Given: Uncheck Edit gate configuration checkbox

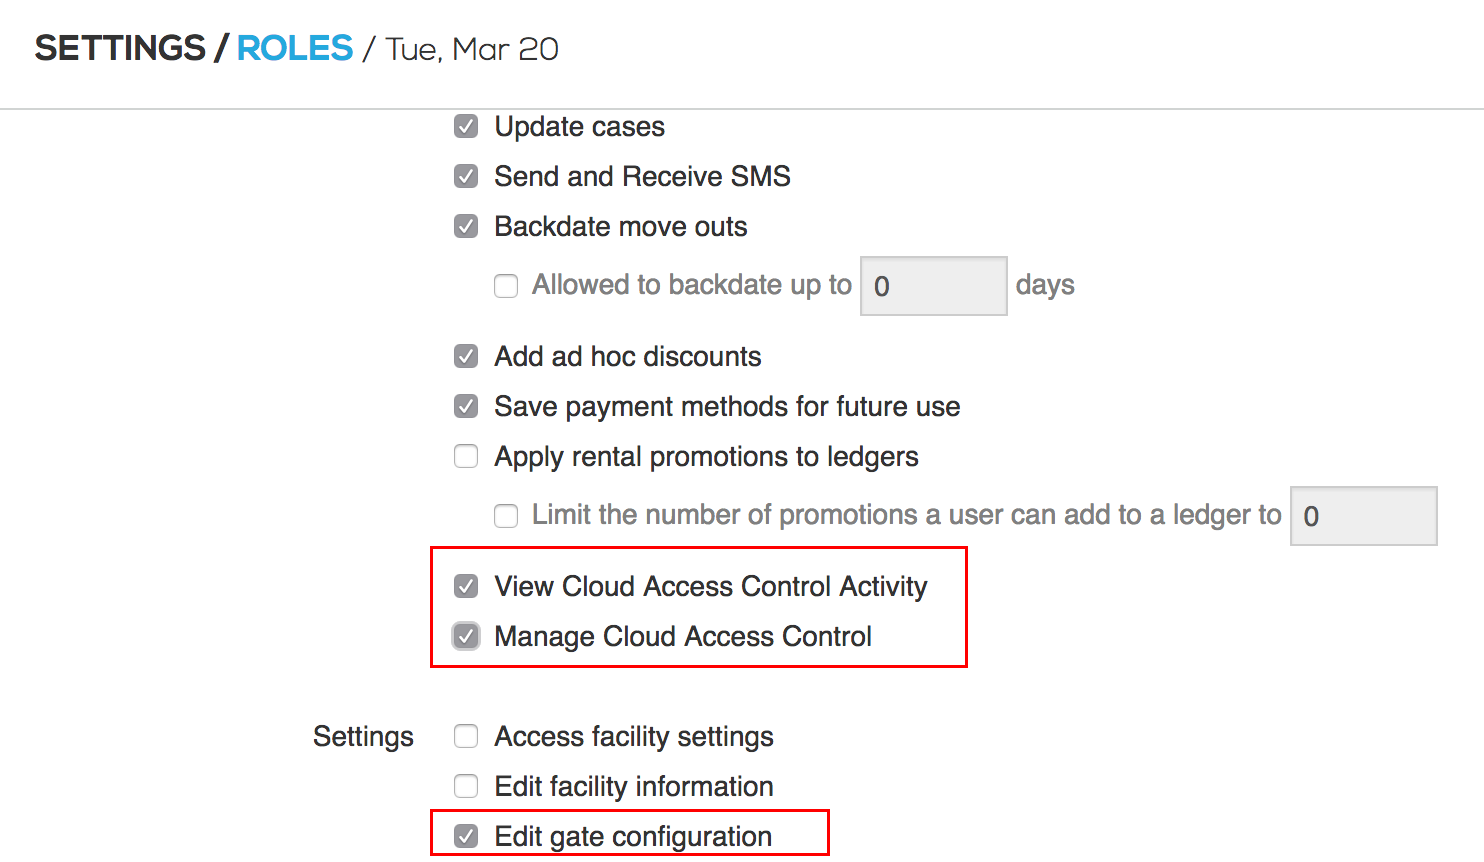Looking at the screenshot, I should [466, 836].
